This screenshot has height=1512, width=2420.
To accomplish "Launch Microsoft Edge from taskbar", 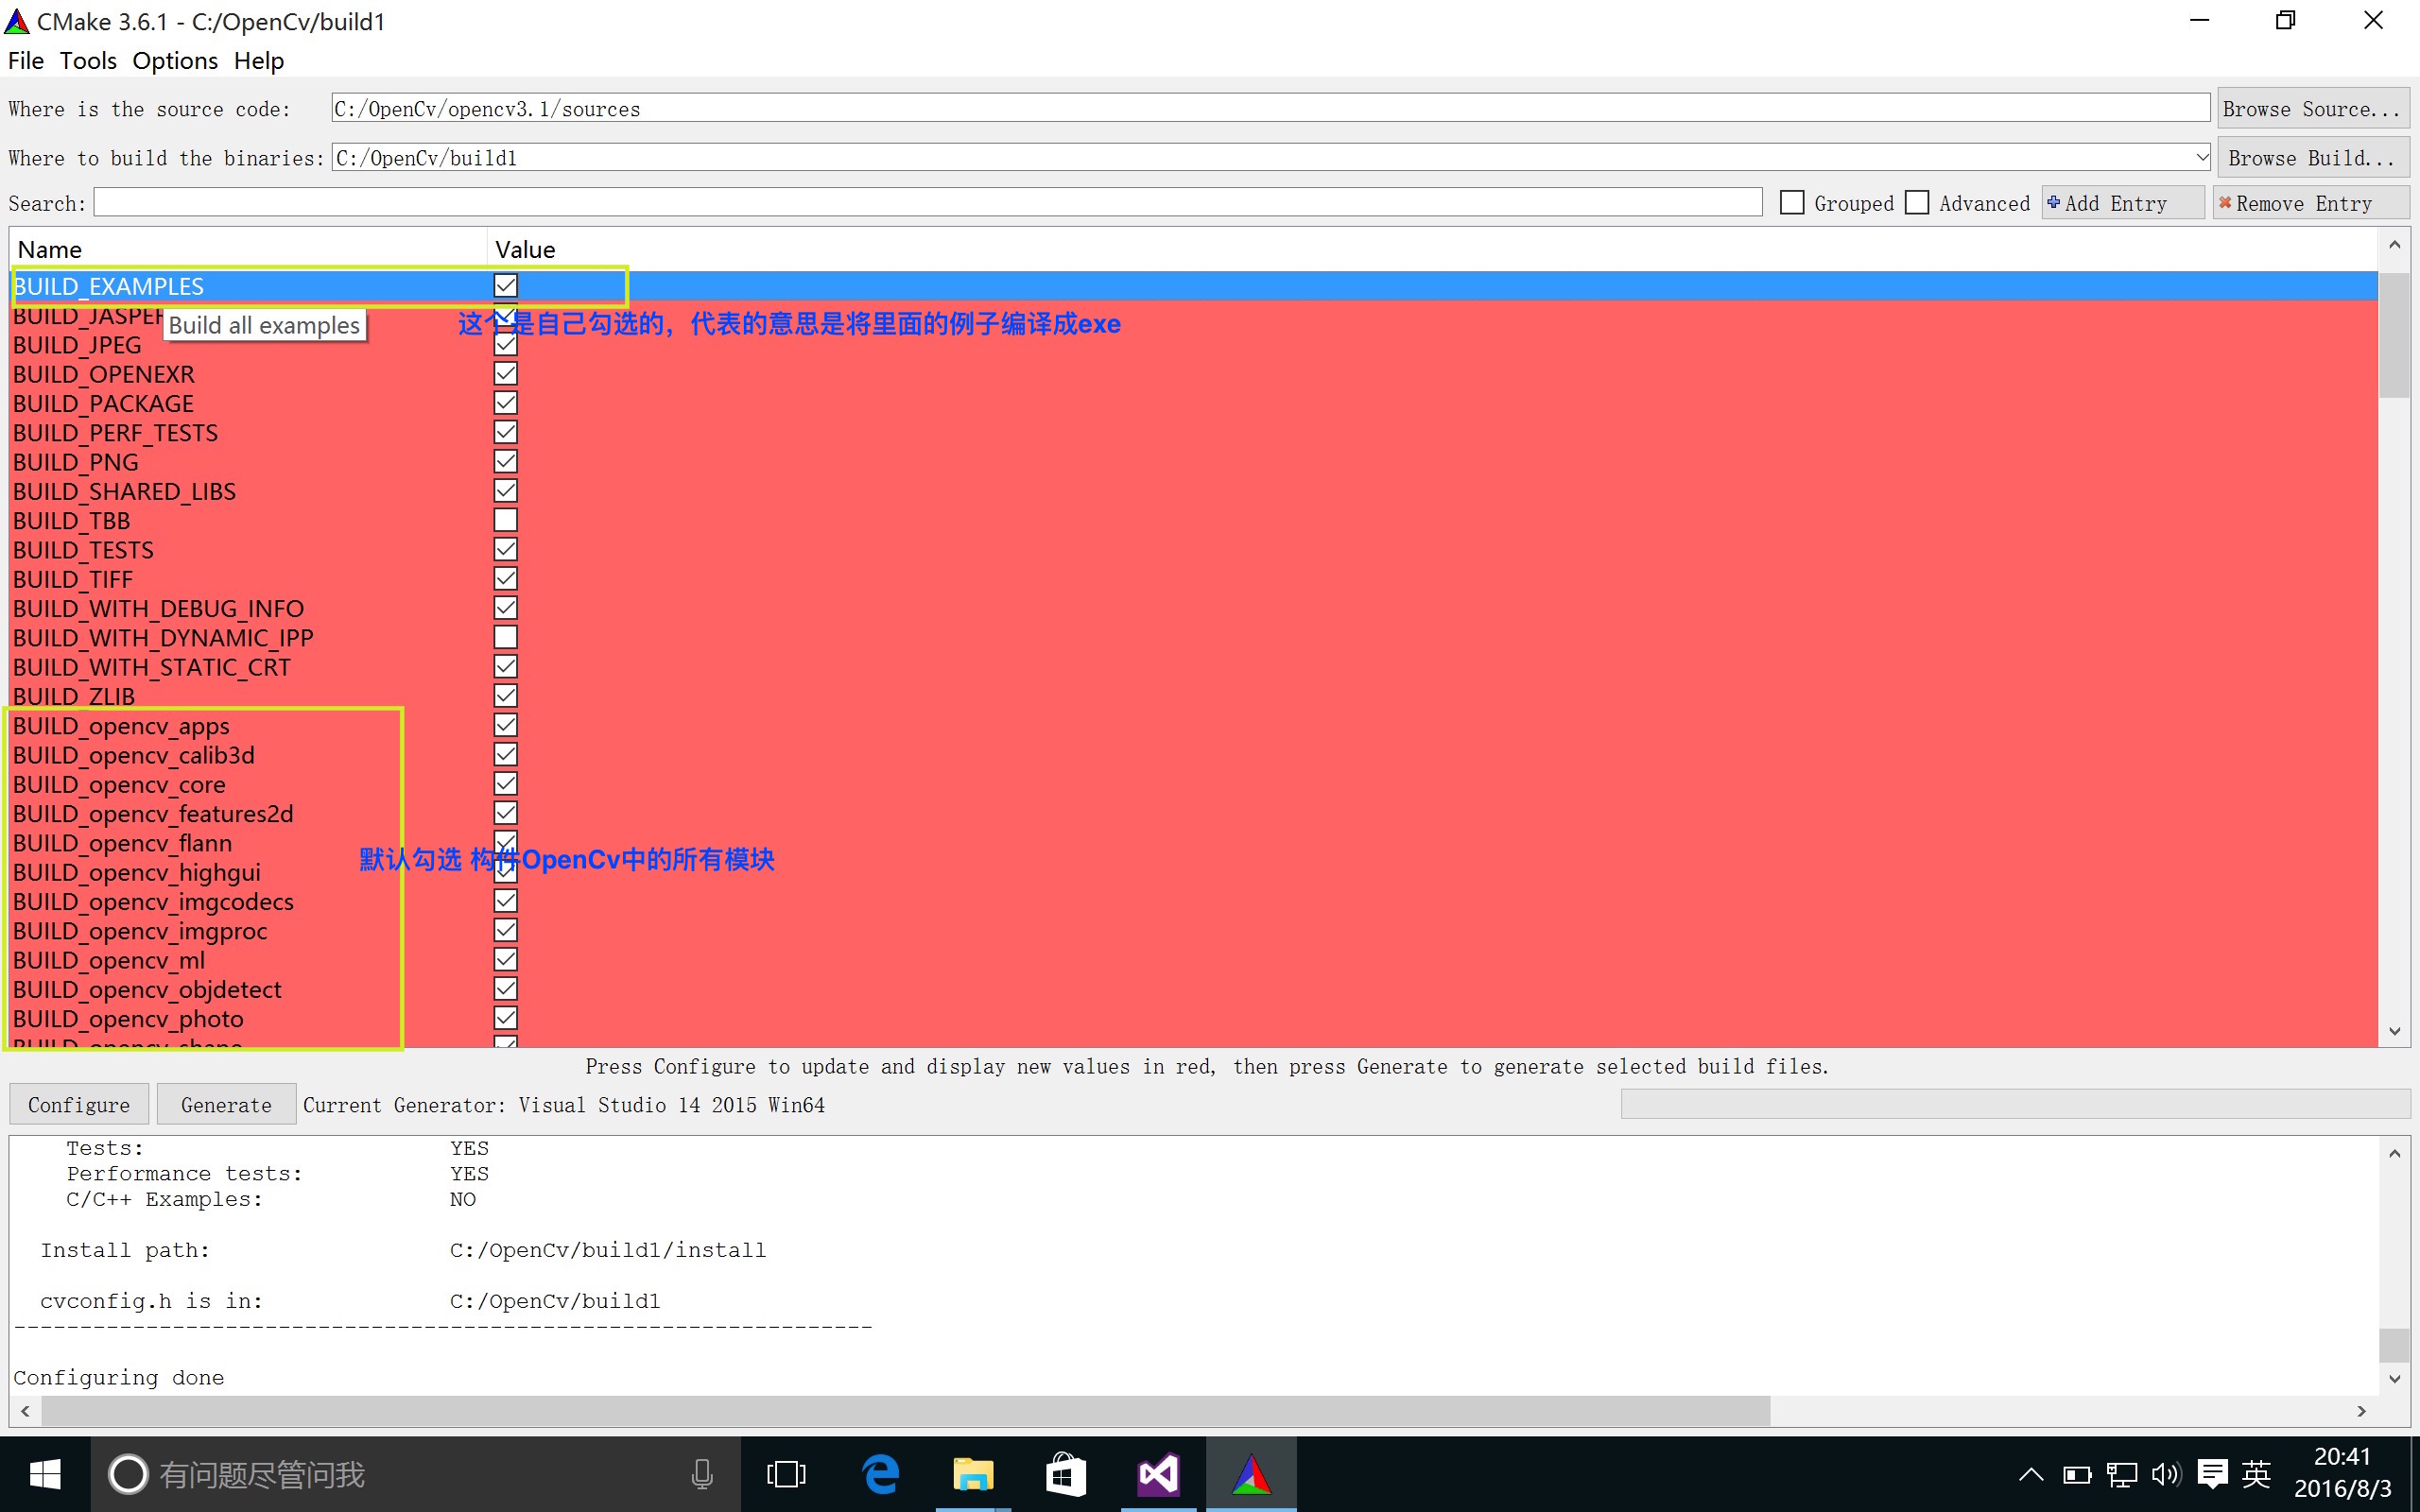I will click(x=880, y=1474).
